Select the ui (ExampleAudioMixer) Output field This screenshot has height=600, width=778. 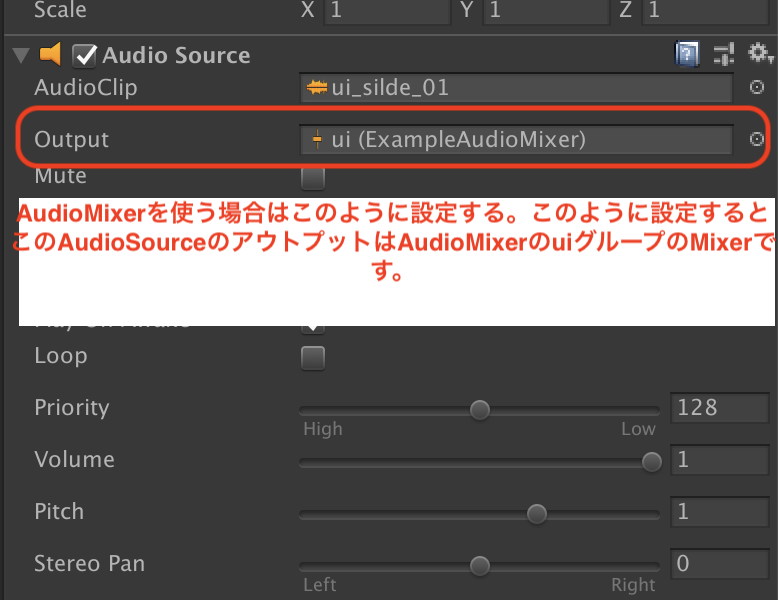[516, 139]
